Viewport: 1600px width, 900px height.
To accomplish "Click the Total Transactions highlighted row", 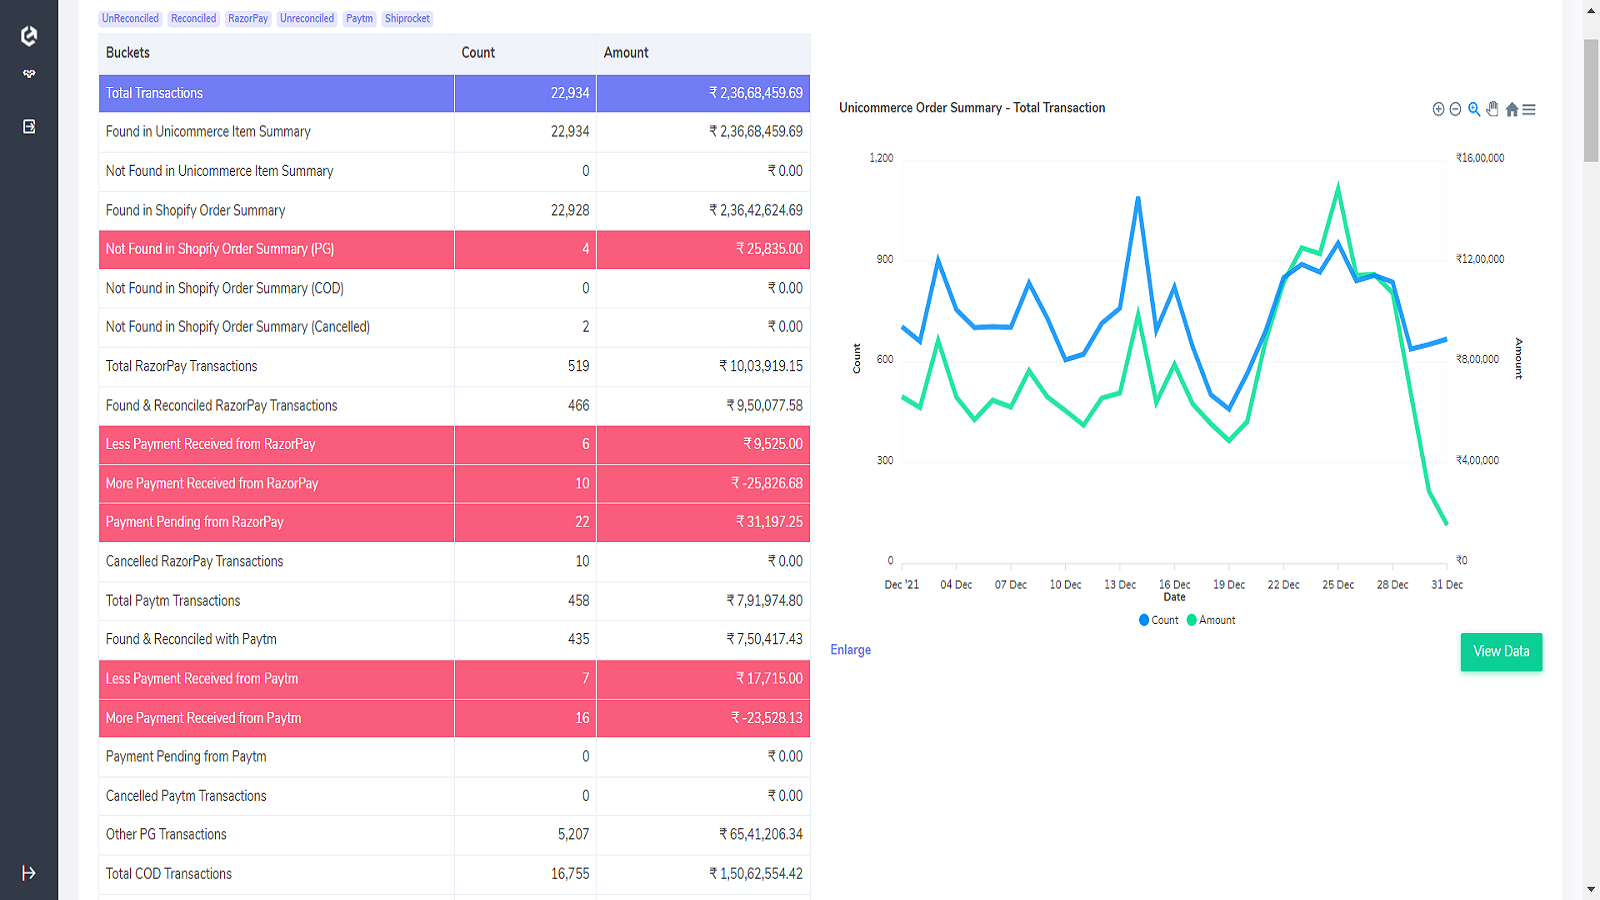I will 454,93.
